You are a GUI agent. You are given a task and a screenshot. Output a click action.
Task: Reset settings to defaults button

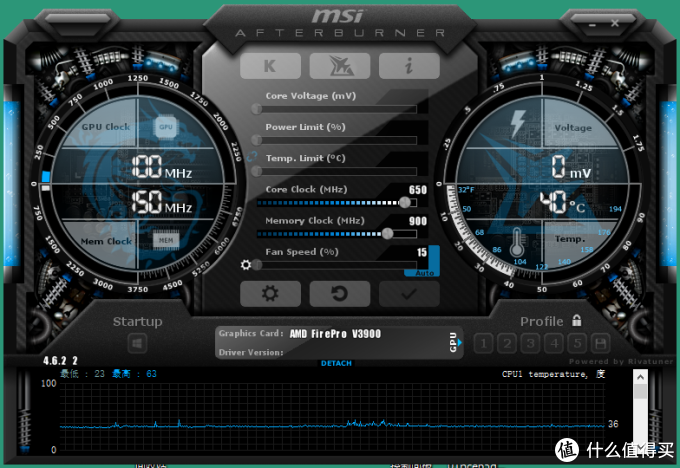click(x=340, y=294)
